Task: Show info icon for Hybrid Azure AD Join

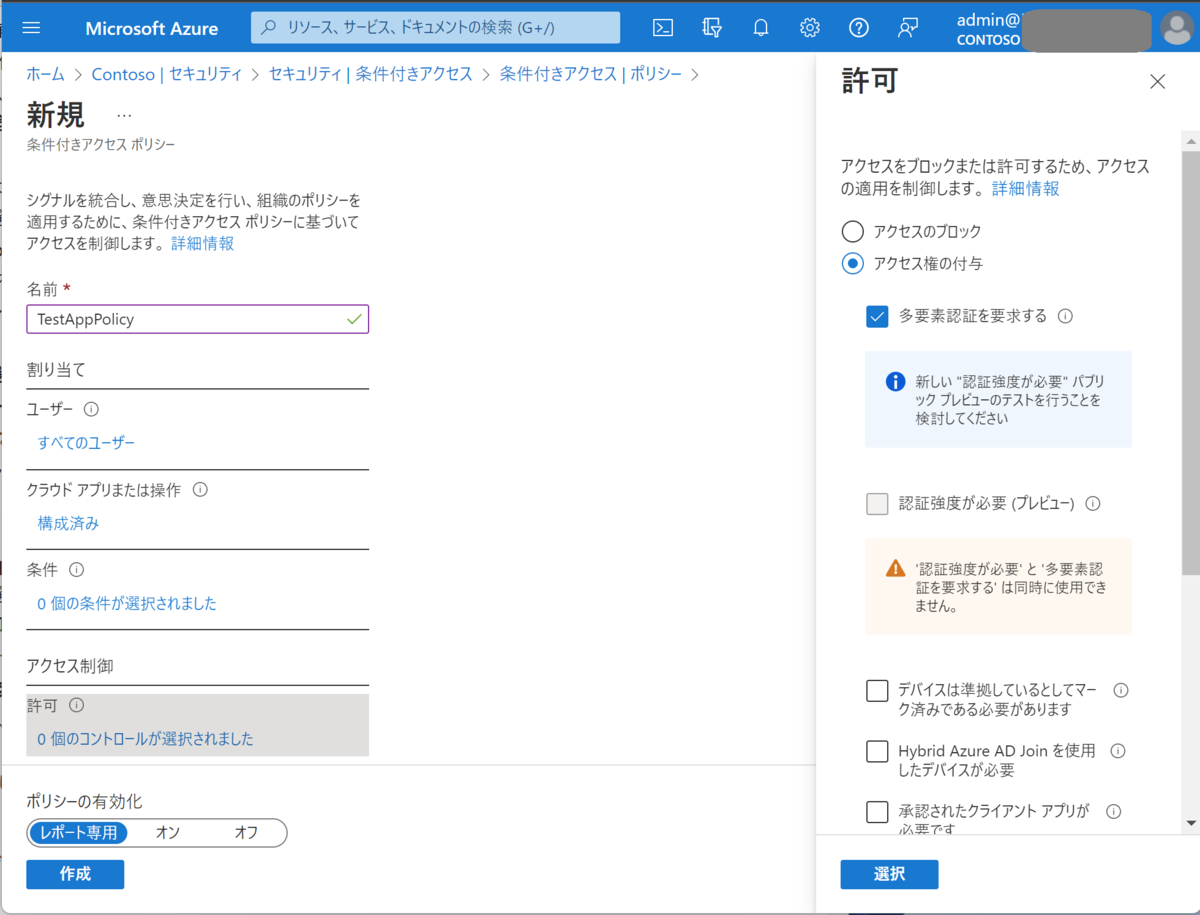Action: click(1118, 751)
